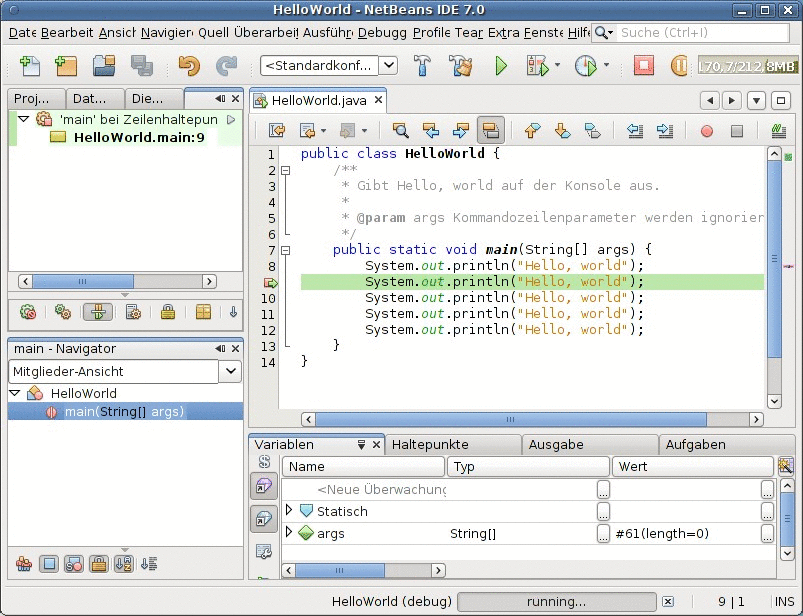
Task: Switch to the Aufgaben tab
Action: point(726,444)
